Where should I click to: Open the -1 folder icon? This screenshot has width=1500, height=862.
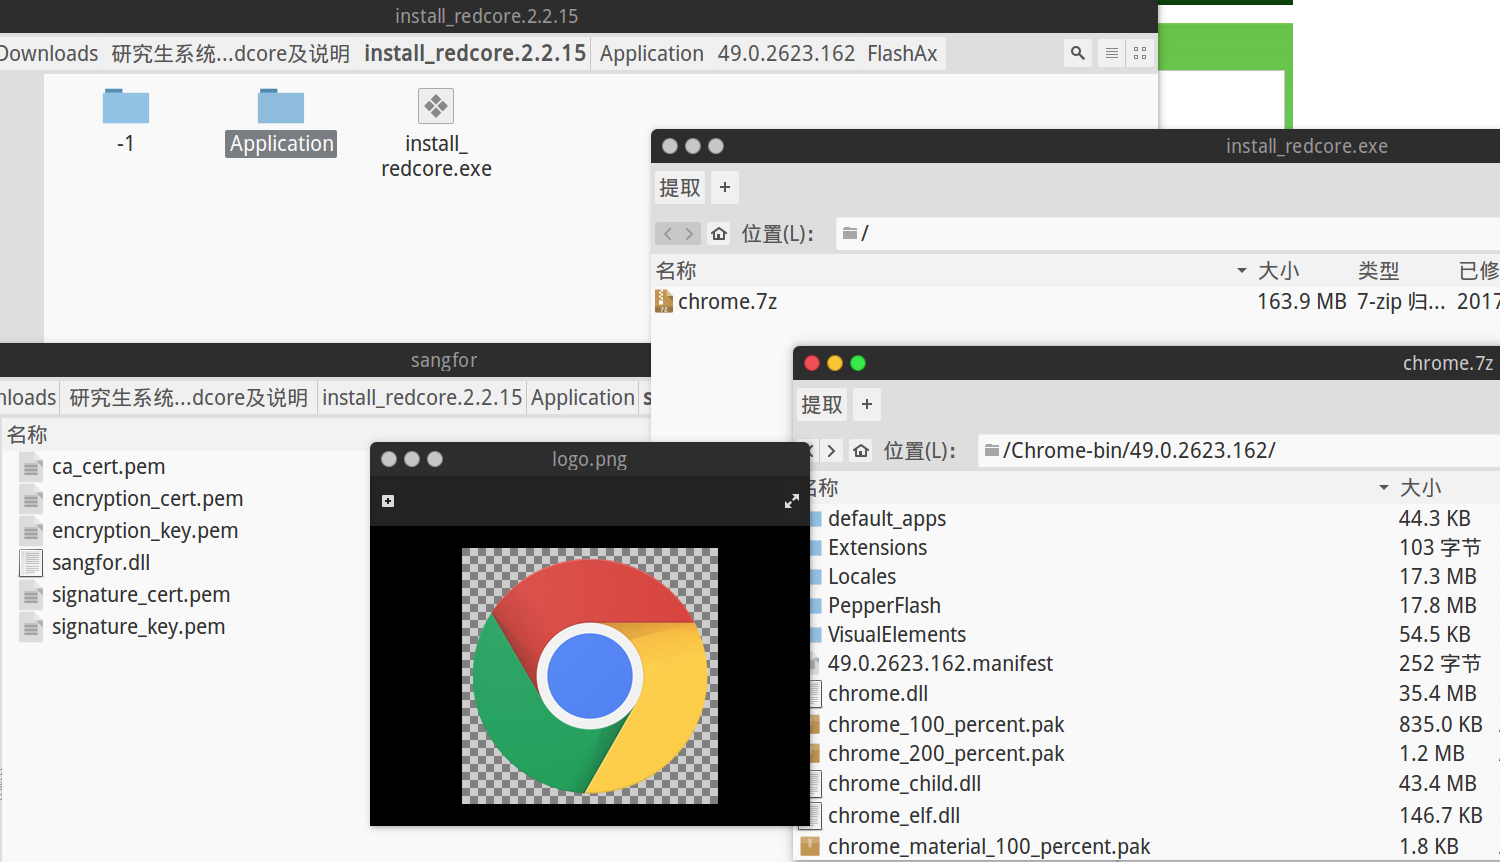(x=125, y=107)
